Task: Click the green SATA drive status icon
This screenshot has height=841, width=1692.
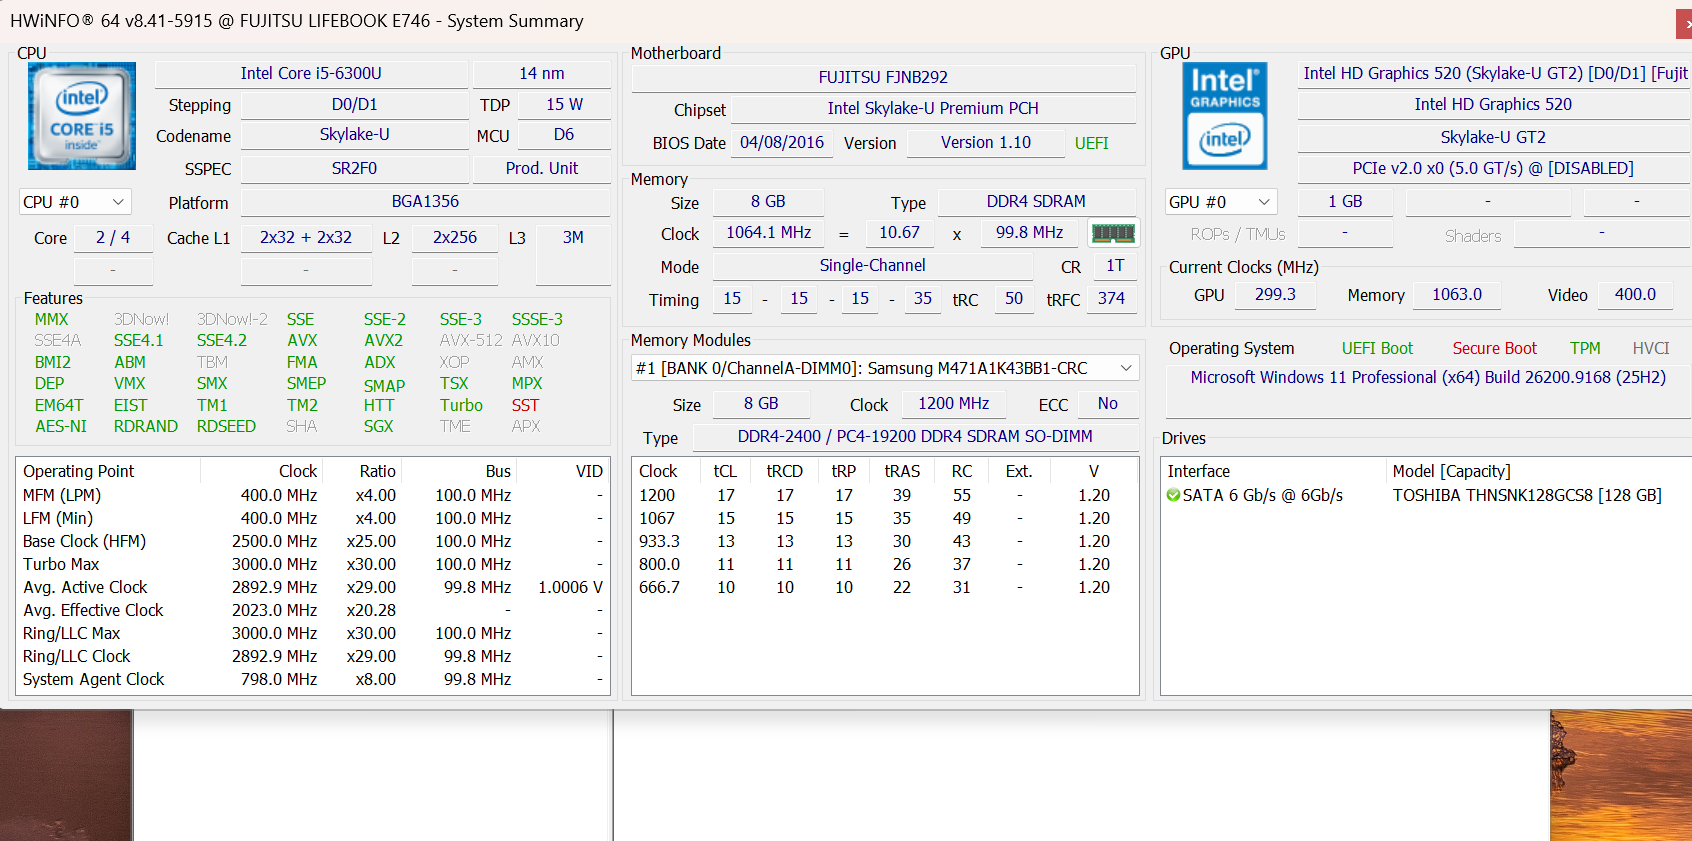Action: (1173, 495)
